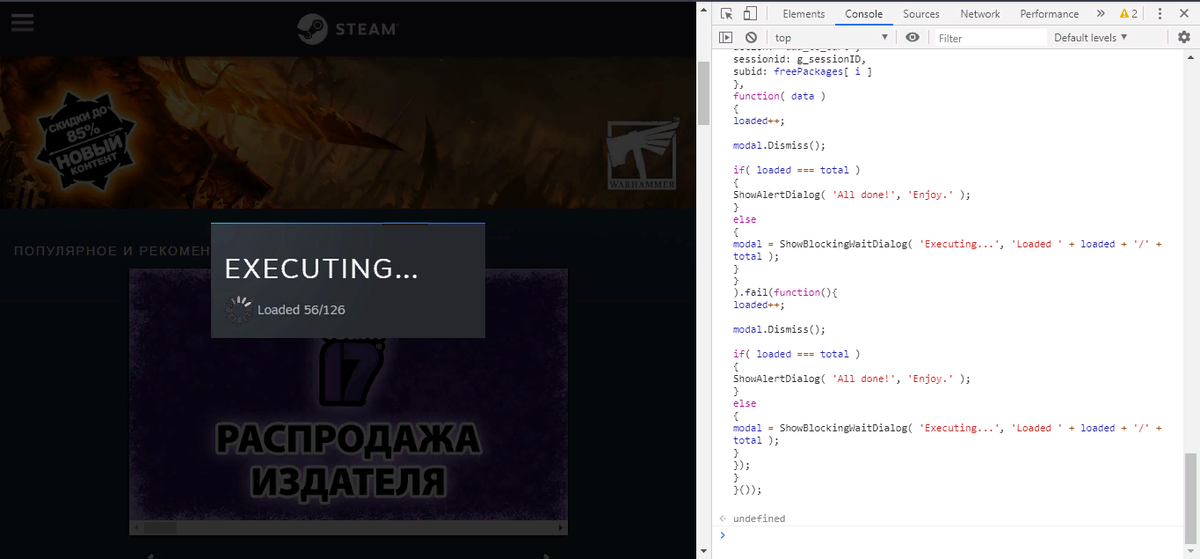
Task: Click the 'undefined' console output line
Action: tap(759, 519)
